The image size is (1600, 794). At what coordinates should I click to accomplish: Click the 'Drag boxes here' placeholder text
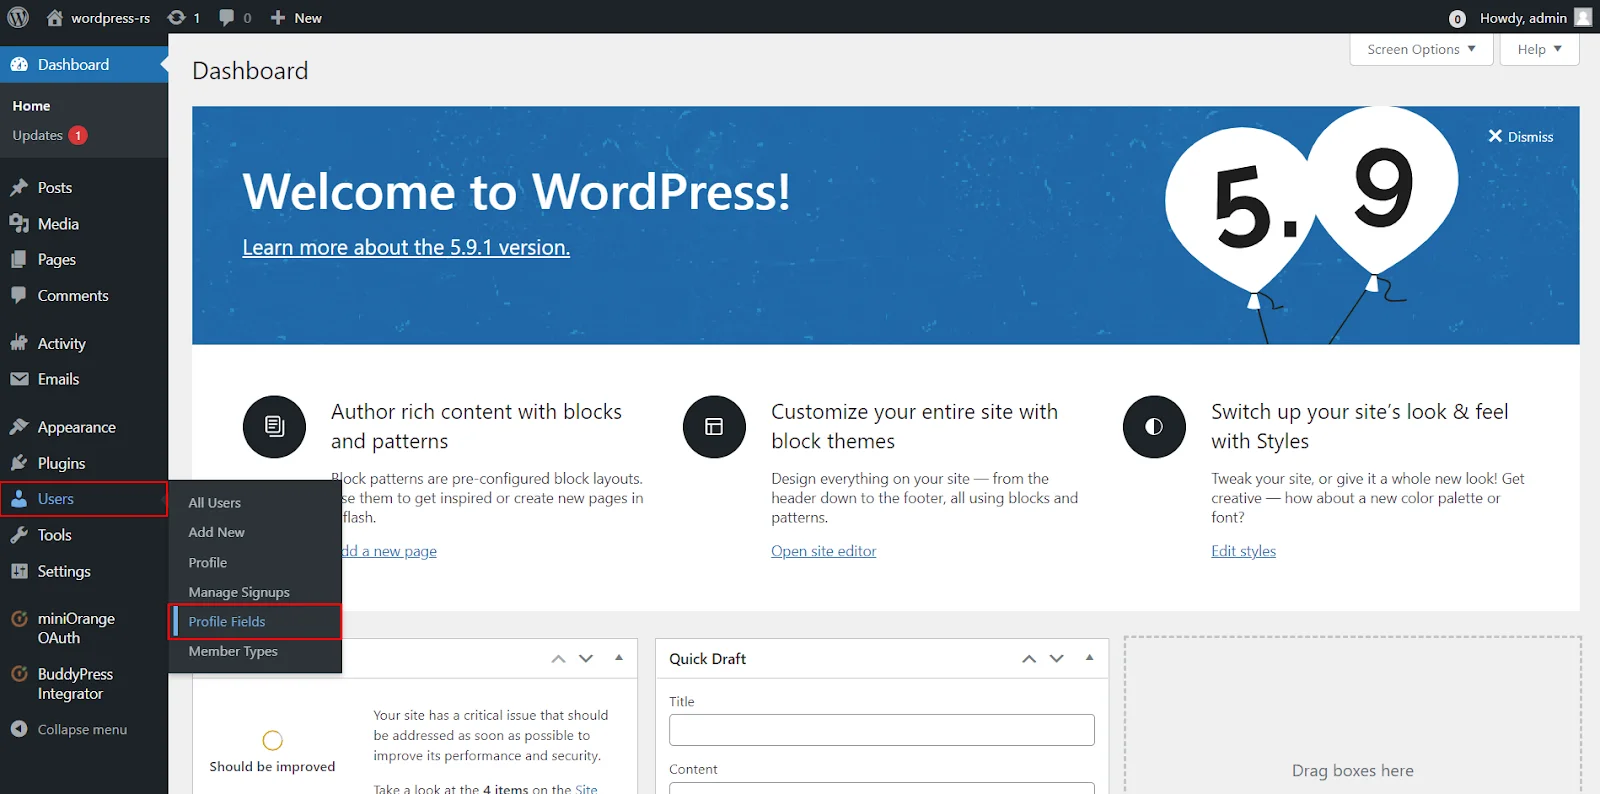point(1353,771)
